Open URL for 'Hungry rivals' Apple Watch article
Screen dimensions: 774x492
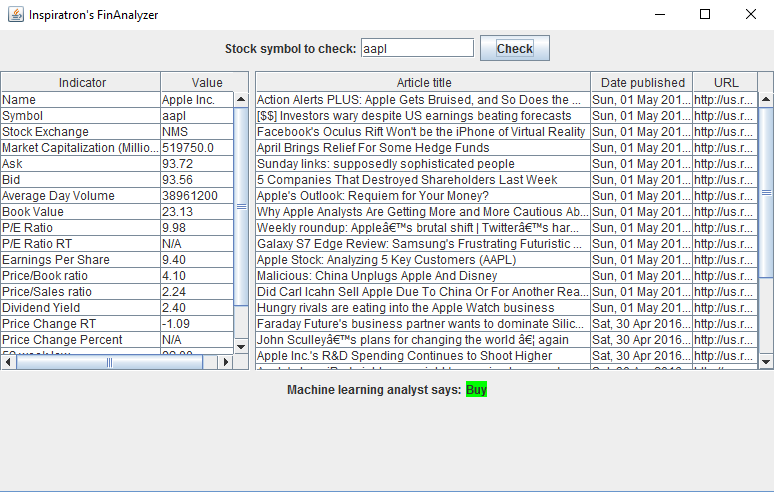725,307
